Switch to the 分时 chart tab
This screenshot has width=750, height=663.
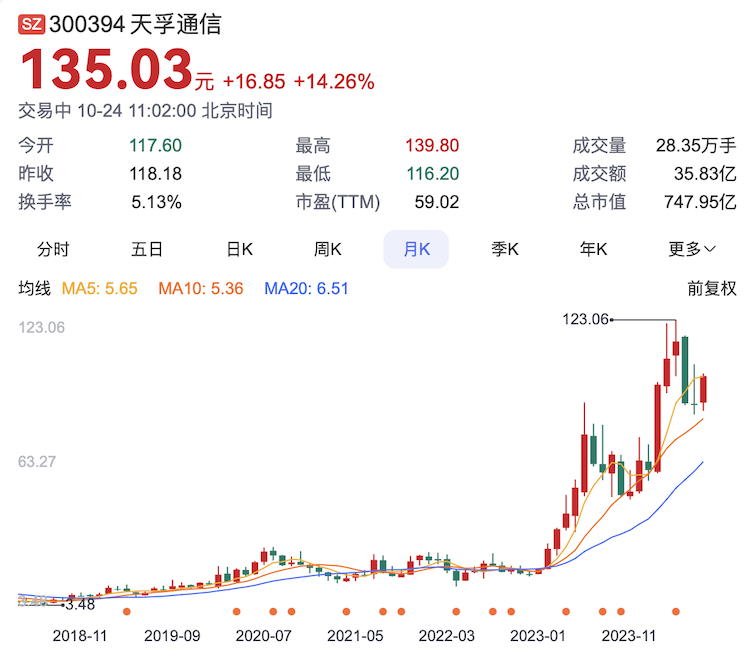[x=53, y=249]
